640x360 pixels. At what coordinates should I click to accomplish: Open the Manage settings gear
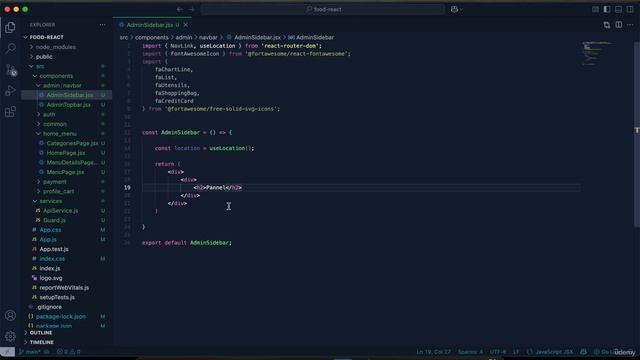click(10, 336)
